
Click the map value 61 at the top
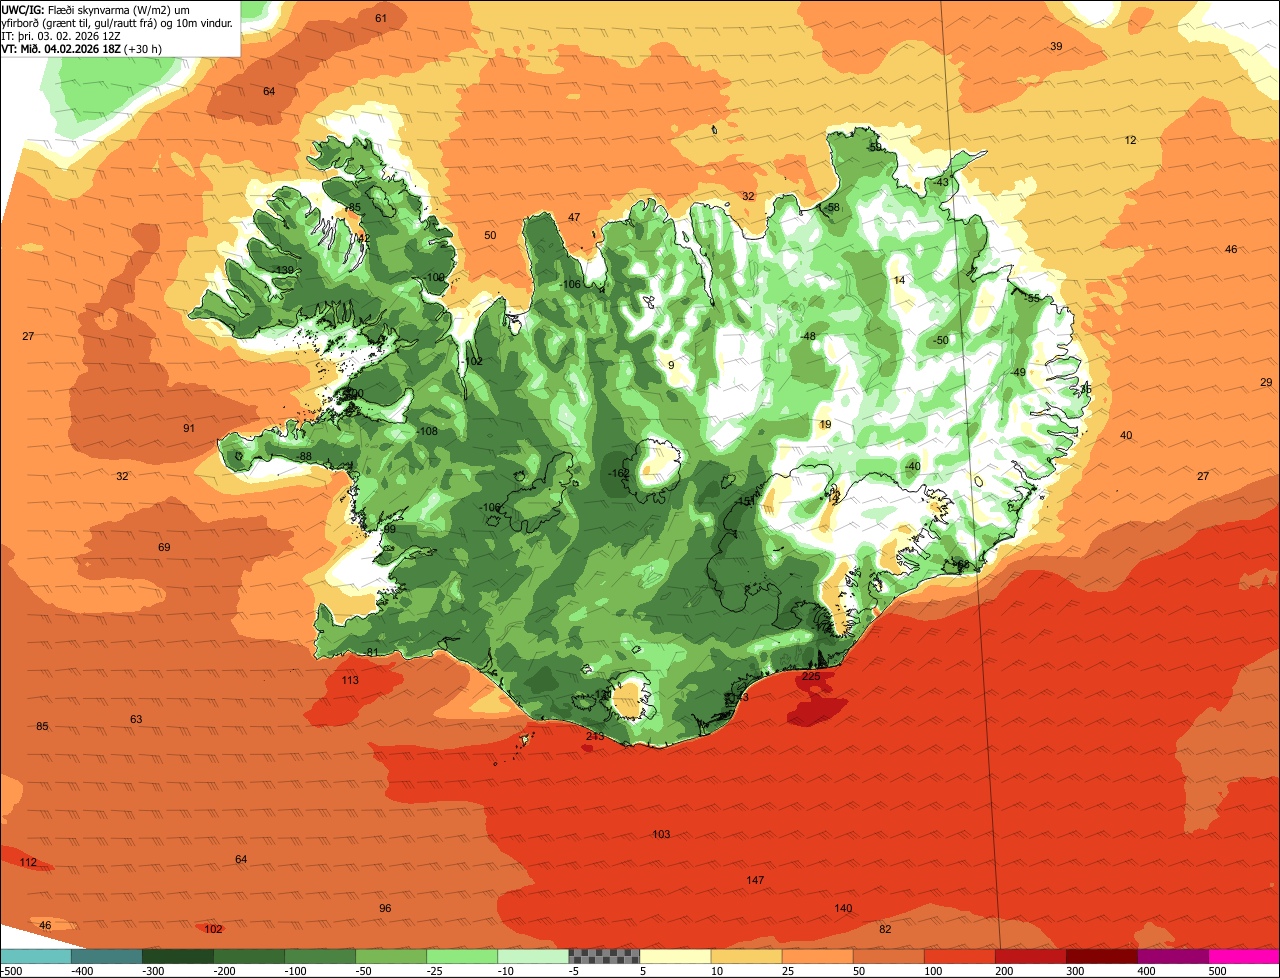(x=381, y=18)
